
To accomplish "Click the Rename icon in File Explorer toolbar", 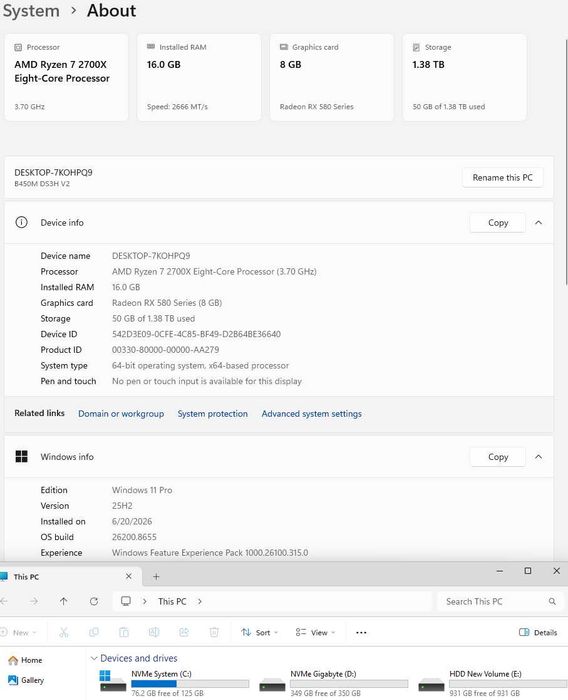I will pyautogui.click(x=154, y=632).
